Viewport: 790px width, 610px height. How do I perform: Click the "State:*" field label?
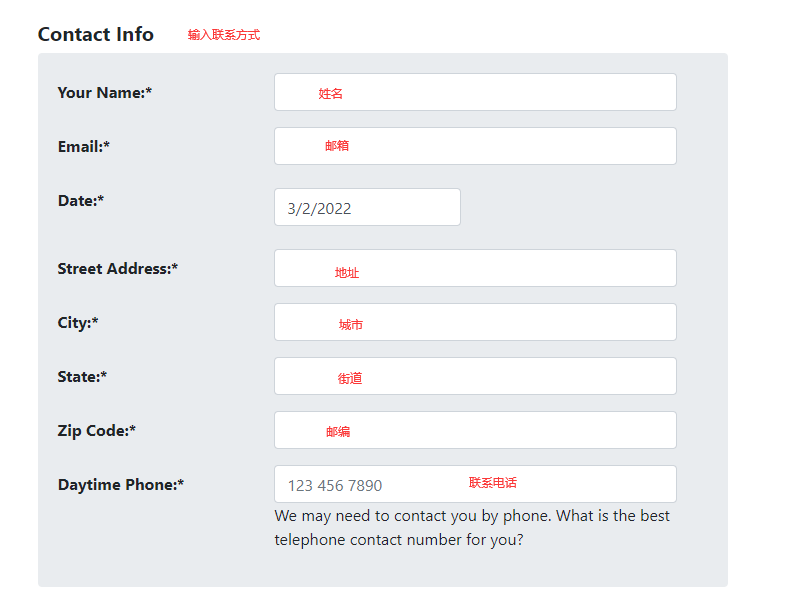tap(82, 376)
